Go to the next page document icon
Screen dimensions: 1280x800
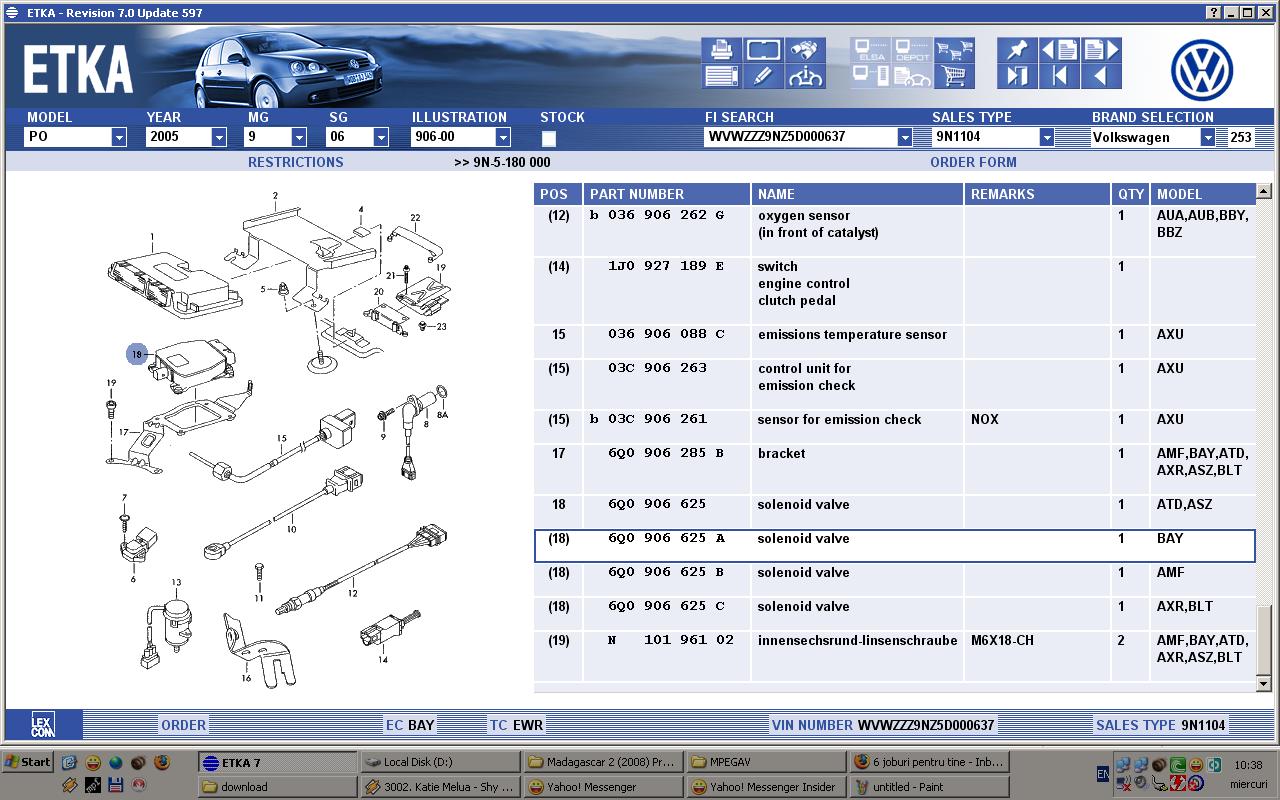tap(1101, 50)
